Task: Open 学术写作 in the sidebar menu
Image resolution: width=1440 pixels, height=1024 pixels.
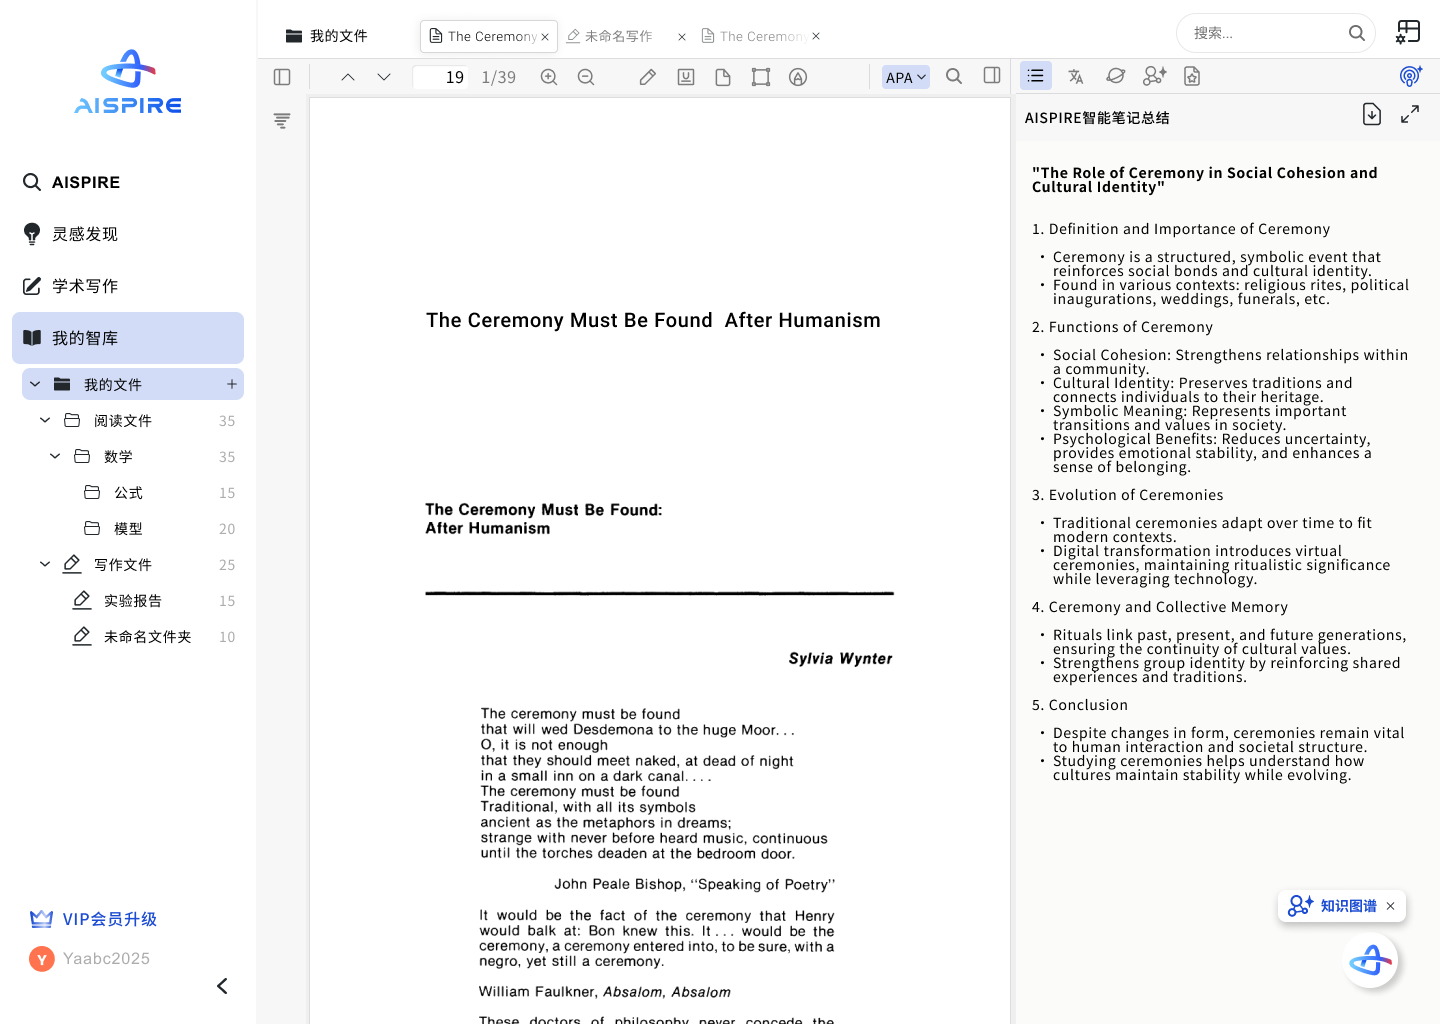Action: pyautogui.click(x=85, y=286)
